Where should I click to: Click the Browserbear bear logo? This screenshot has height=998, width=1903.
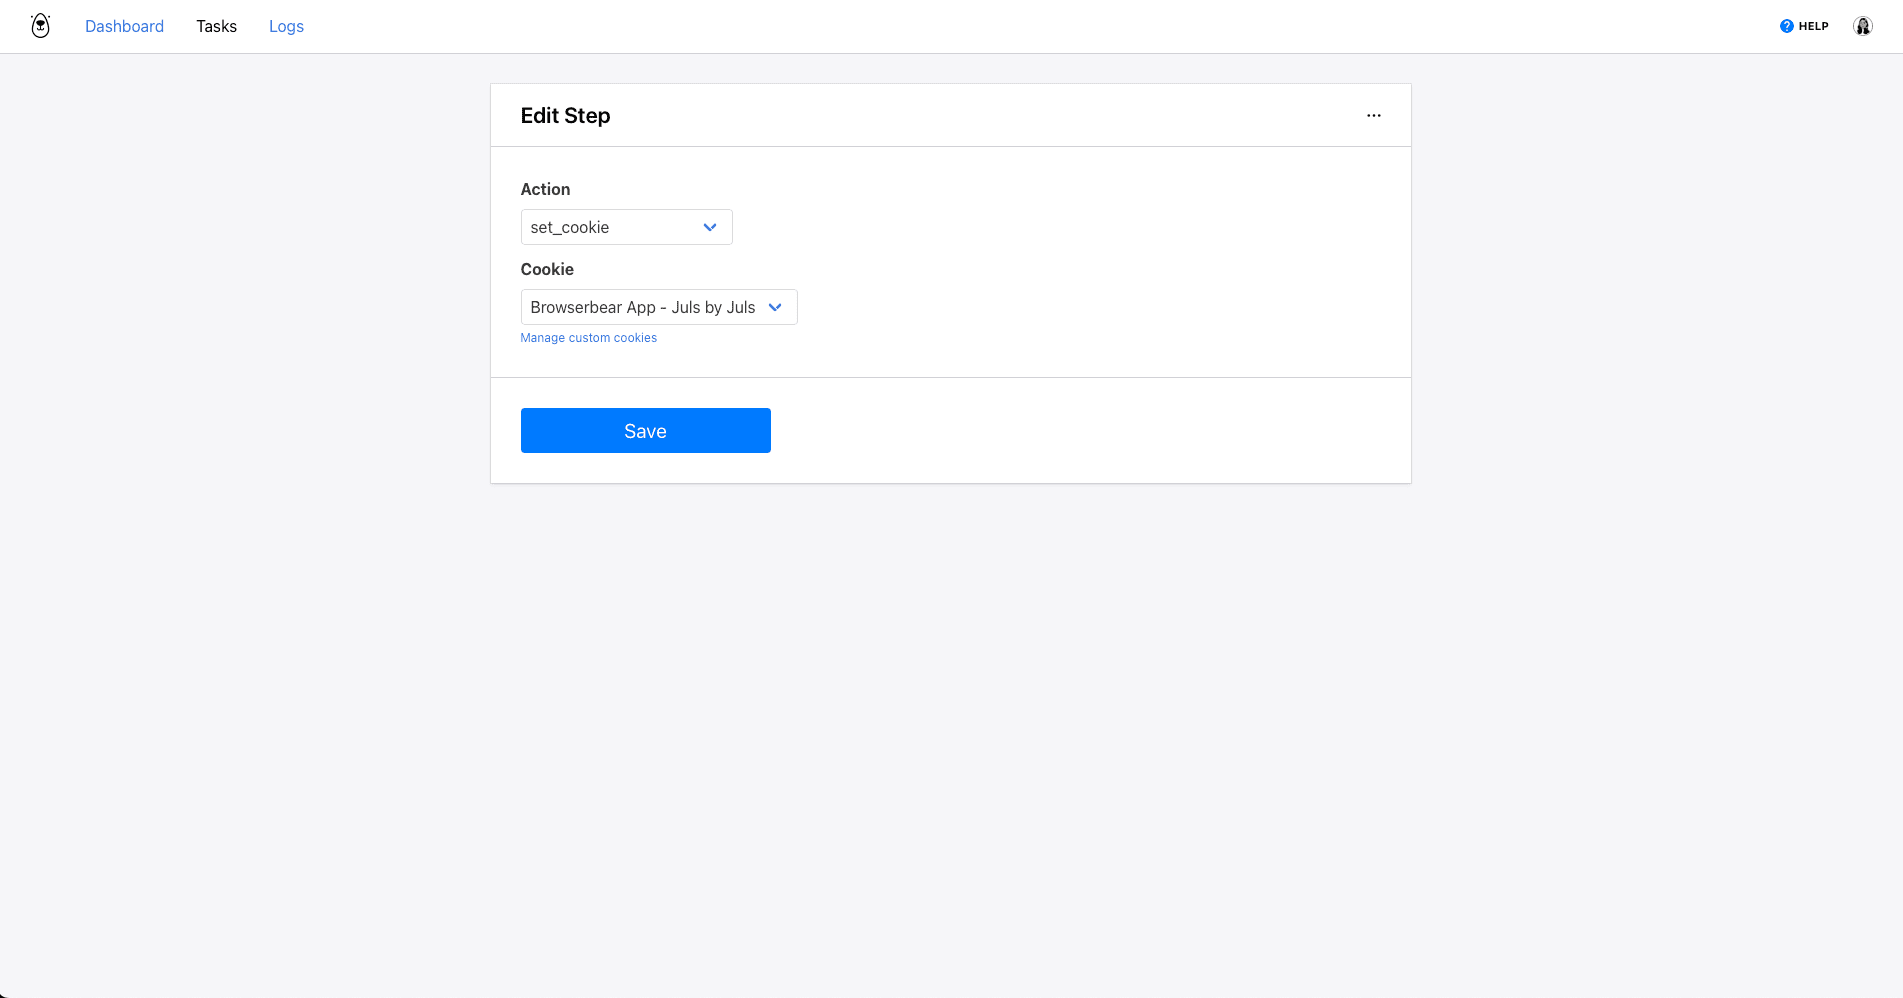[x=40, y=26]
